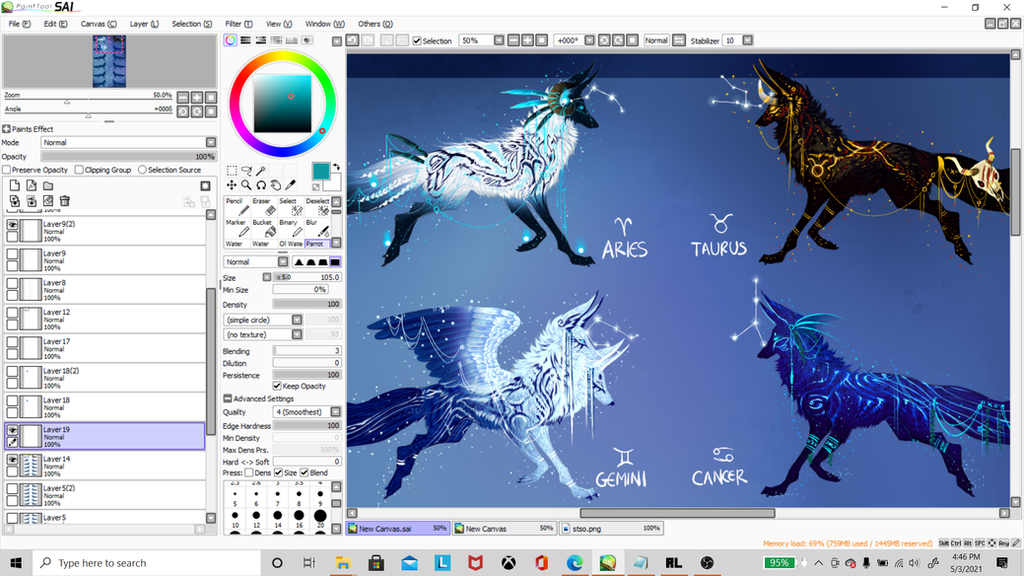This screenshot has width=1024, height=576.
Task: Select the Lasso tool
Action: click(246, 170)
